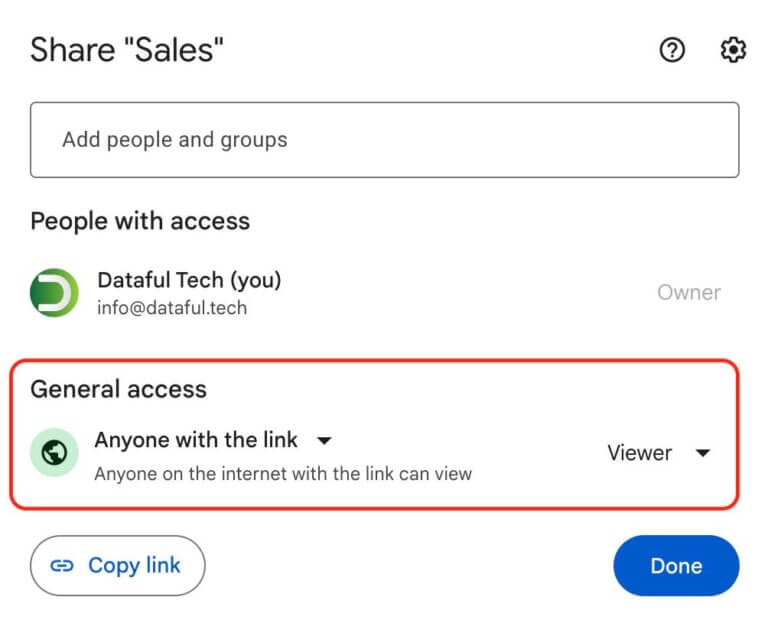768x623 pixels.
Task: Click the Dataful Tech (you) name
Action: tap(189, 280)
